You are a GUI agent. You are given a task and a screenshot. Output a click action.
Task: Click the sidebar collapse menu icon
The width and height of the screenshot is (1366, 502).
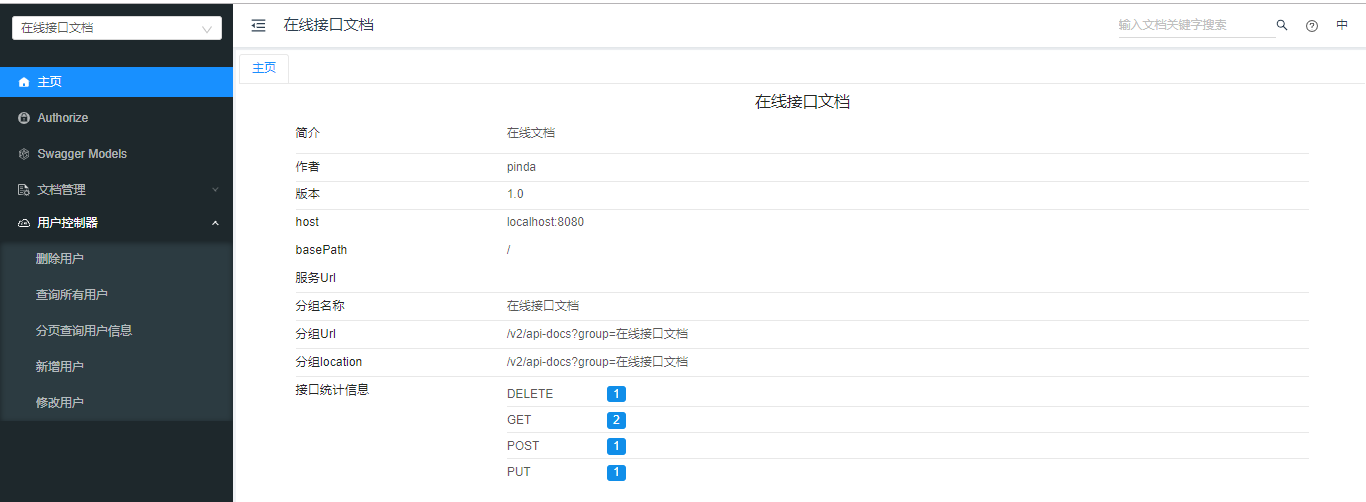tap(258, 25)
